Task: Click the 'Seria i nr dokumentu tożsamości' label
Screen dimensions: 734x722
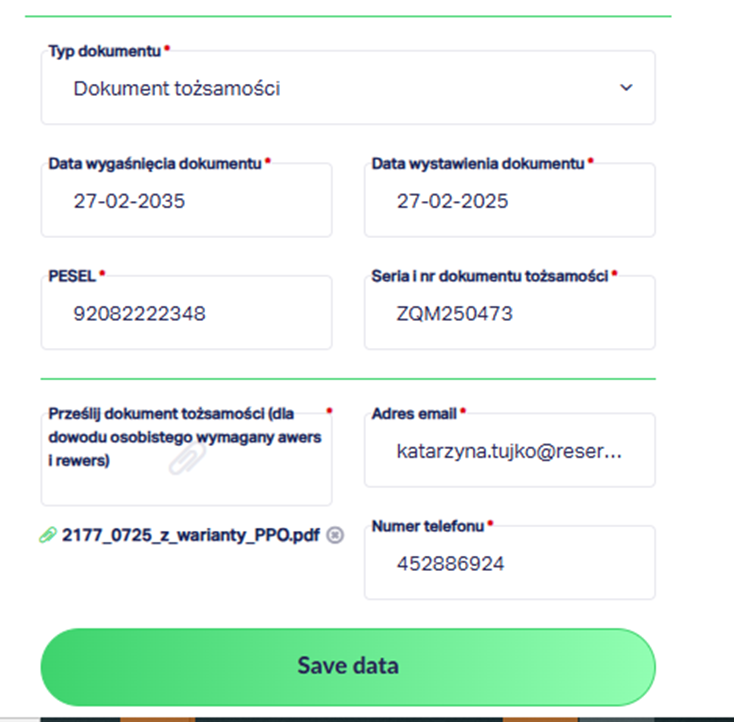Action: coord(489,274)
